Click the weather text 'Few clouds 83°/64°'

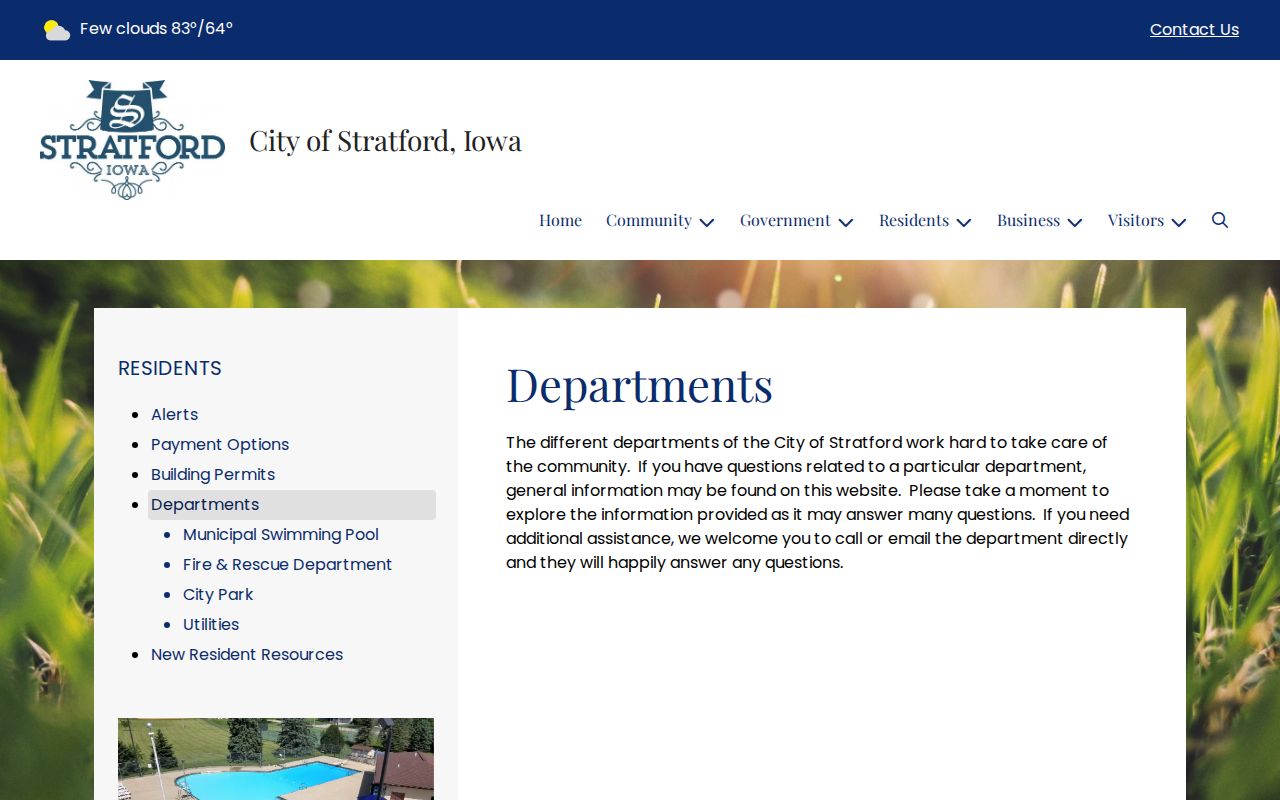tap(156, 29)
